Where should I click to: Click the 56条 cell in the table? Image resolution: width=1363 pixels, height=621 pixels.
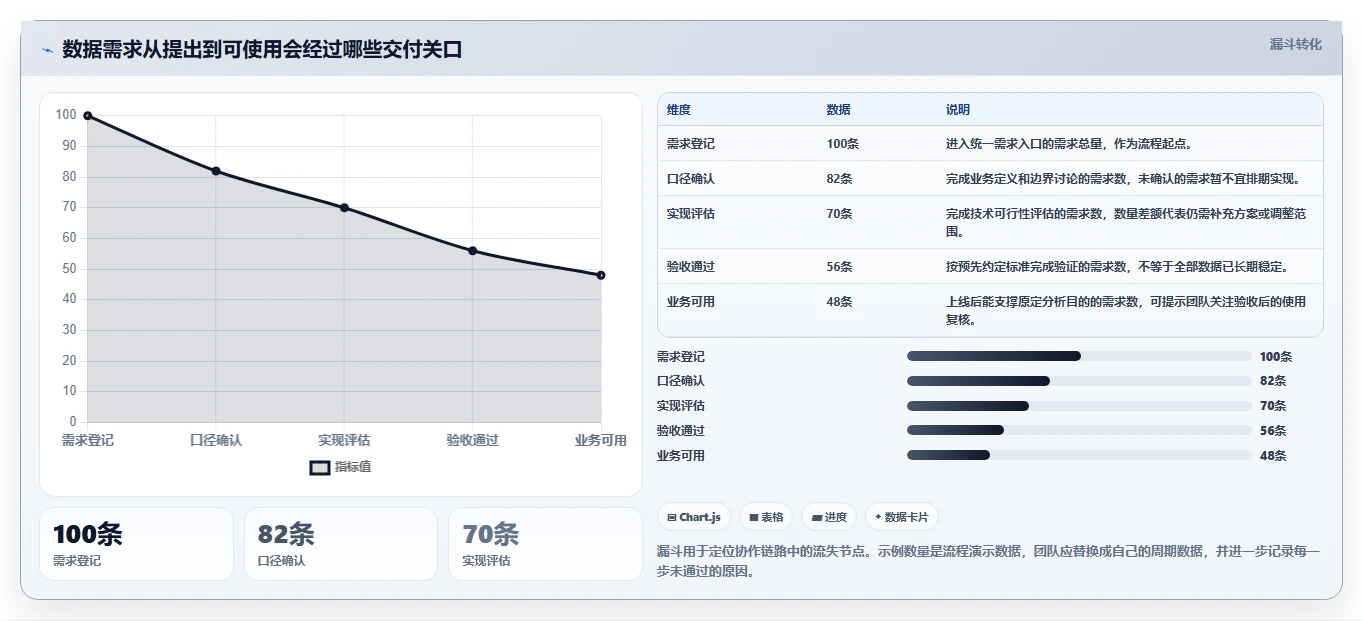(x=839, y=267)
